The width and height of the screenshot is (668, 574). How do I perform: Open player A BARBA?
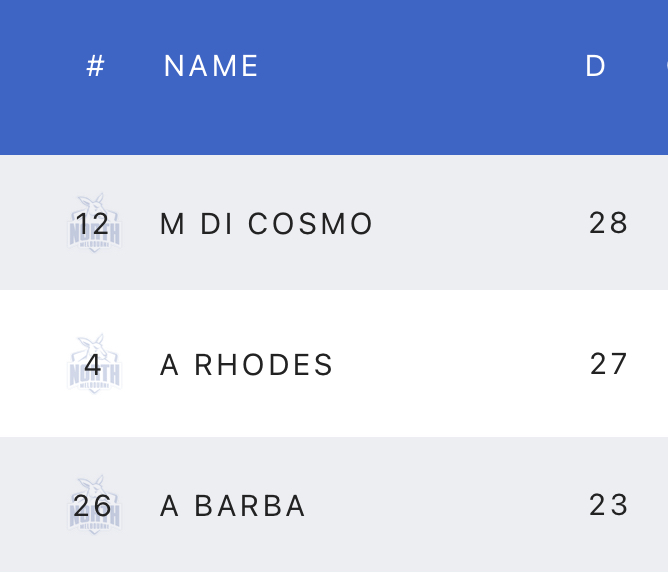pos(233,507)
